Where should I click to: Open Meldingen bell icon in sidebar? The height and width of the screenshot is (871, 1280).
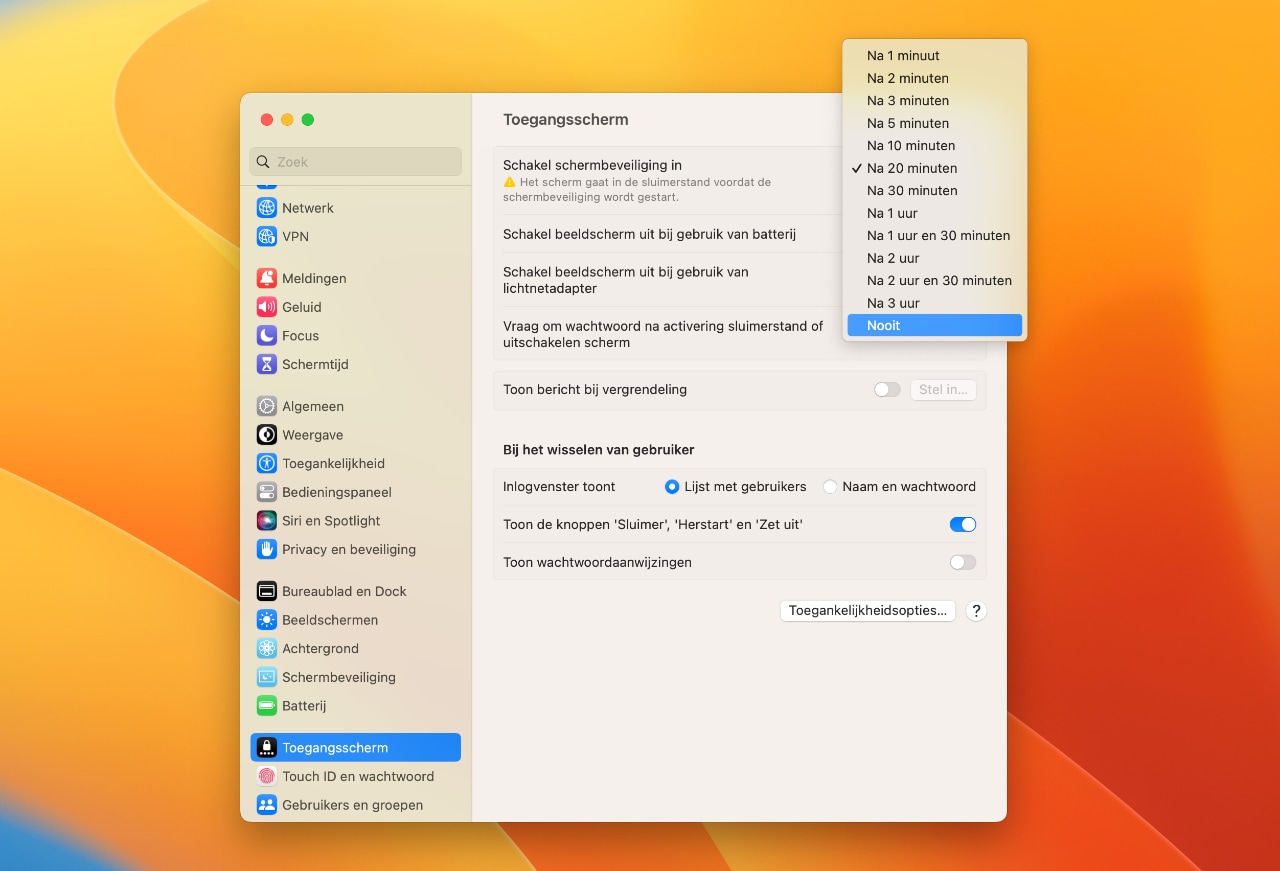pos(266,279)
